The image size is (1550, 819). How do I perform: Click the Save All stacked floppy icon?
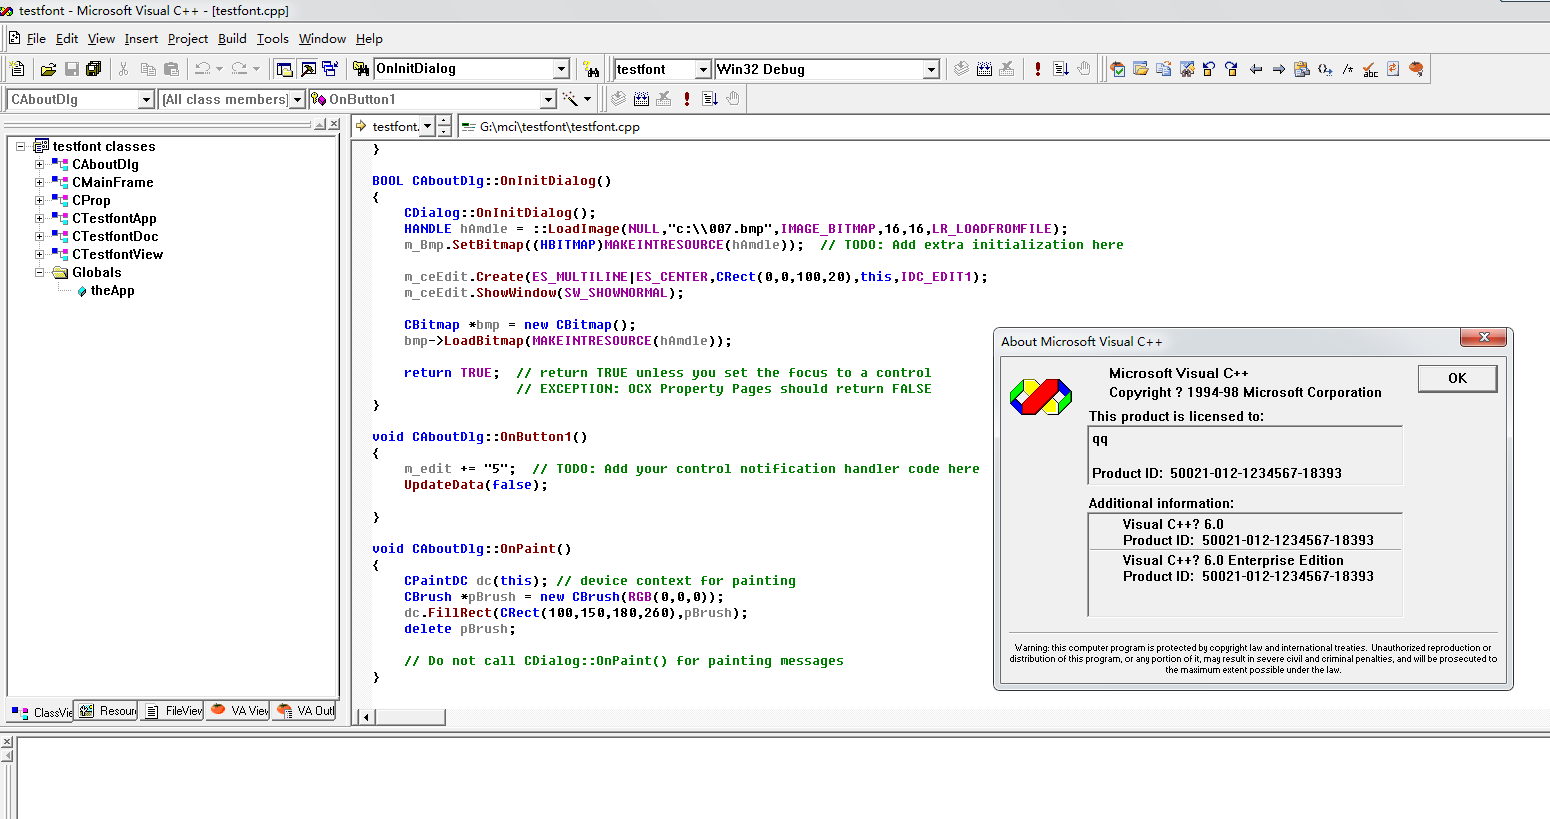[x=94, y=69]
